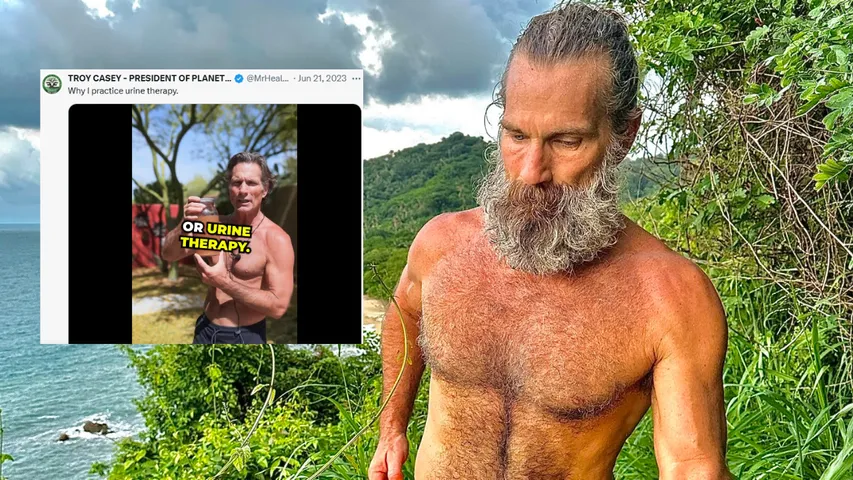Open the three-dot more options menu on tweet
Image resolution: width=853 pixels, height=480 pixels.
[356, 78]
